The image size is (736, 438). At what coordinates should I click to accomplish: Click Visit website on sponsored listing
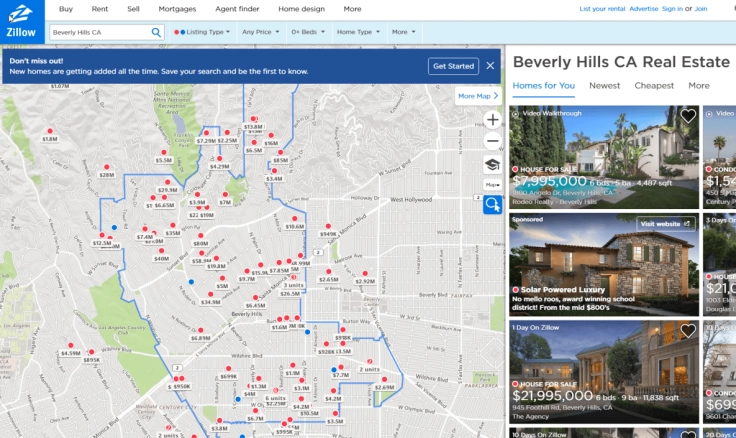[665, 224]
